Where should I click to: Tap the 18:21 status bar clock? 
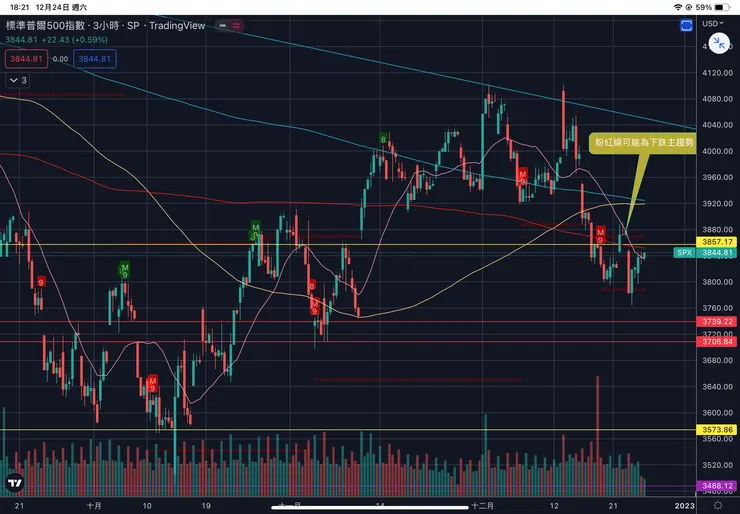(19, 7)
